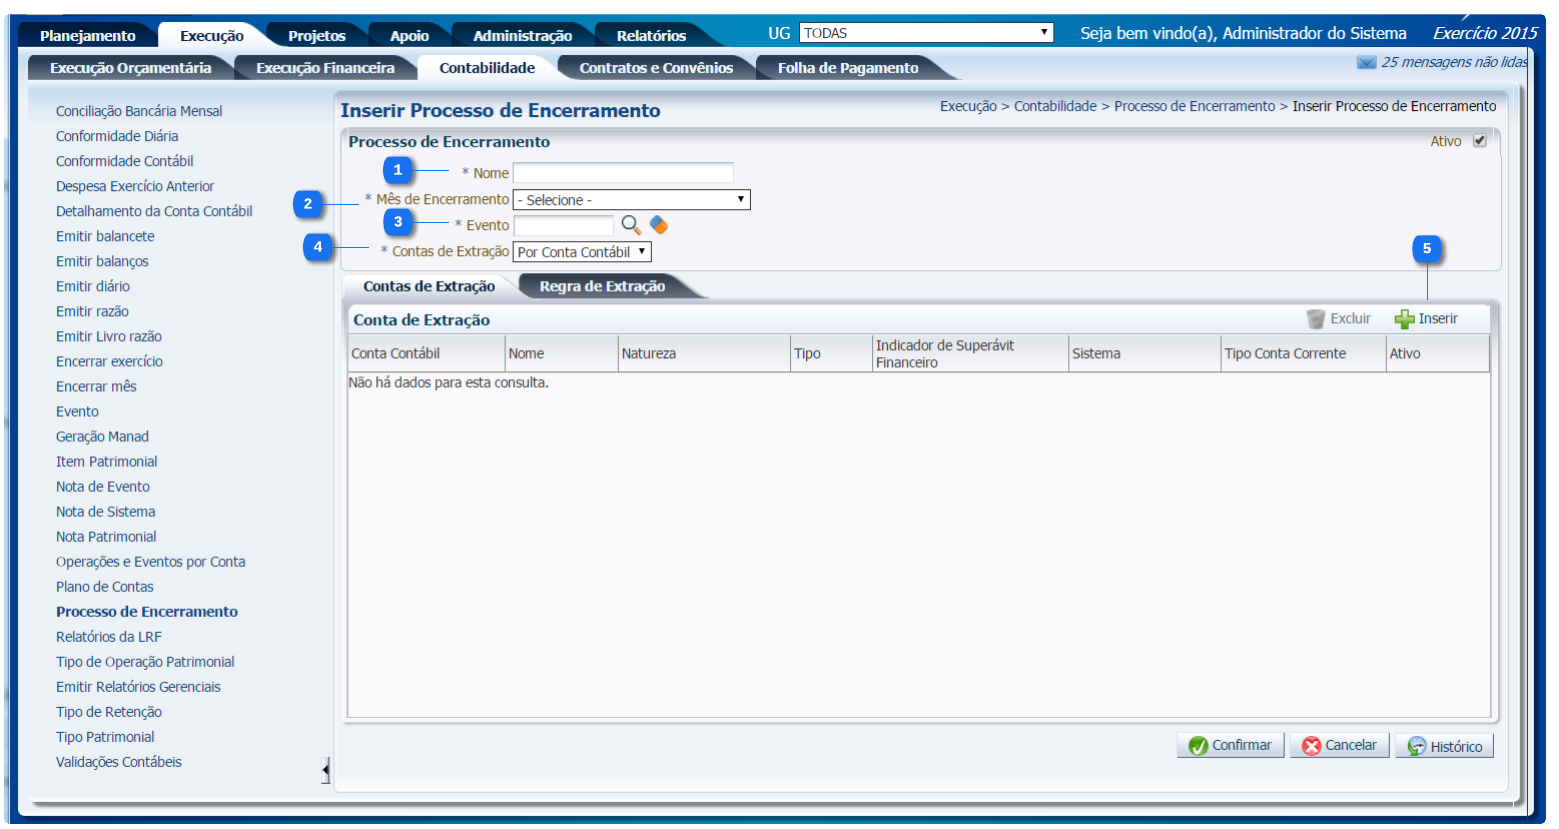Viewport: 1559px width, 829px height.
Task: Click the red X Cancelar button
Action: click(1339, 746)
